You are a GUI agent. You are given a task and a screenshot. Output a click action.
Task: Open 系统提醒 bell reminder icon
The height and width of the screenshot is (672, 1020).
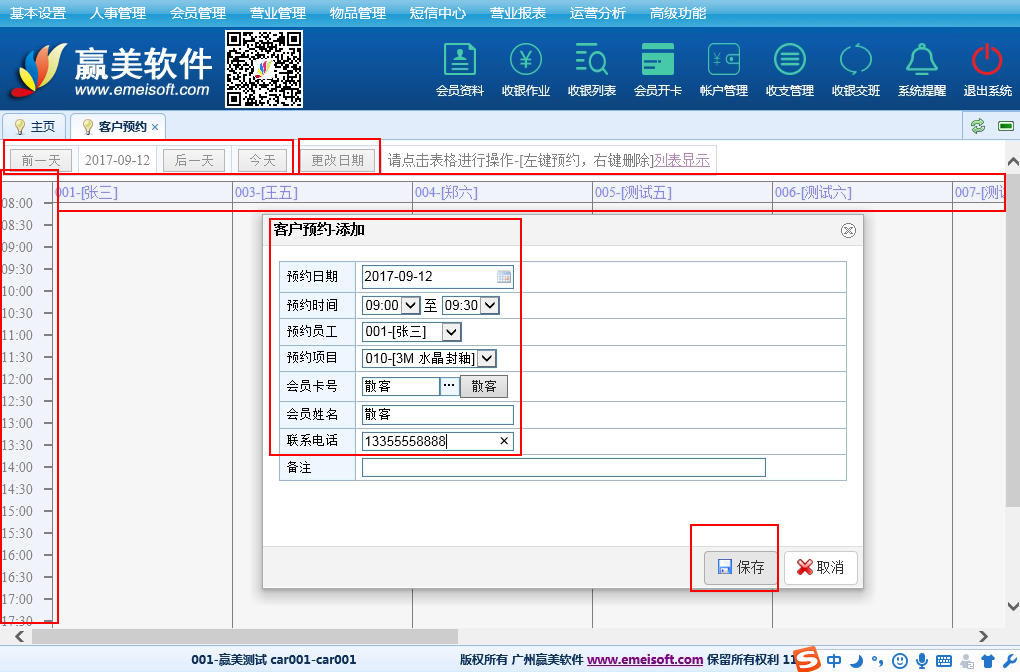click(x=921, y=61)
